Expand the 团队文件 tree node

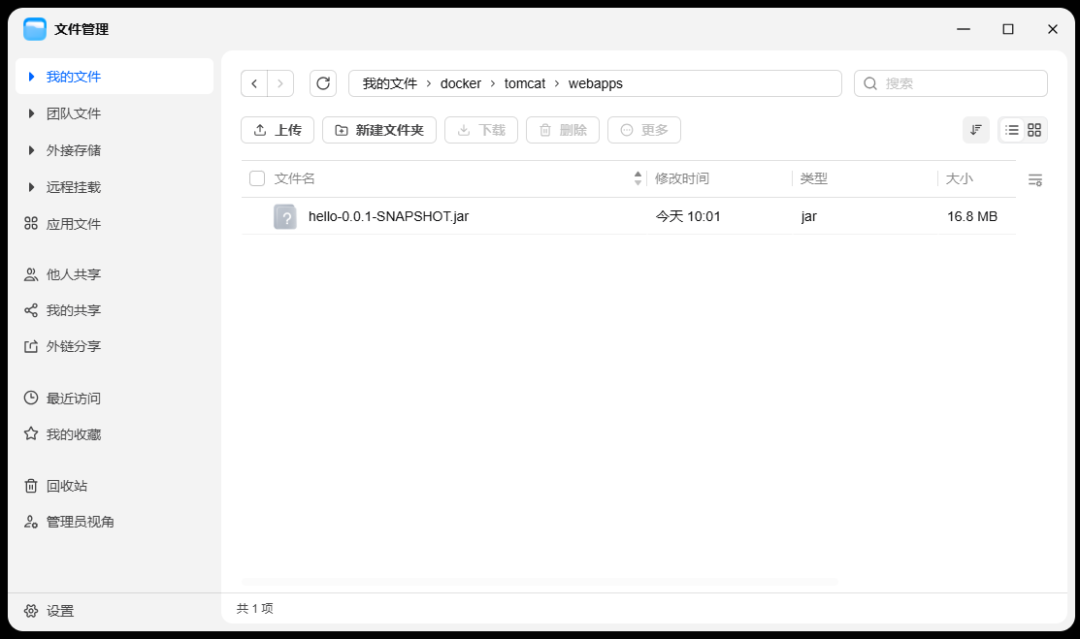(31, 114)
